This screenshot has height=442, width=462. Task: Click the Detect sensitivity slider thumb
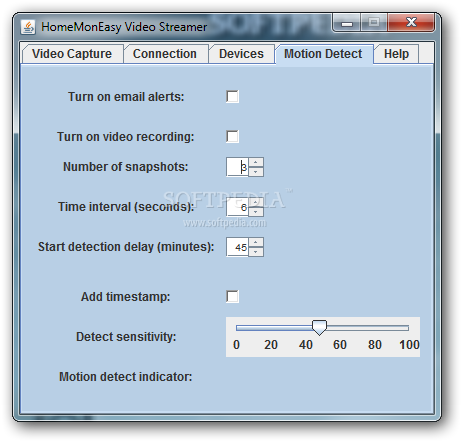(319, 328)
